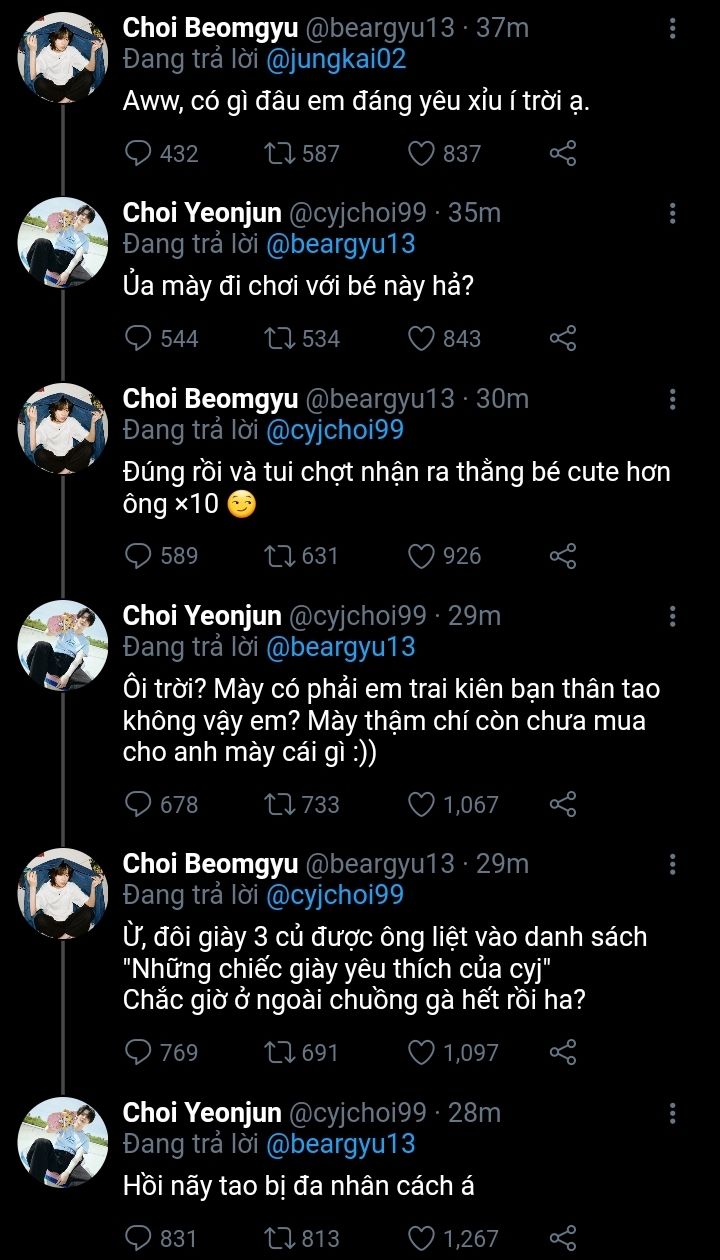Open more options on Beomgyu's 30m tweet
The width and height of the screenshot is (720, 1260).
tap(672, 399)
